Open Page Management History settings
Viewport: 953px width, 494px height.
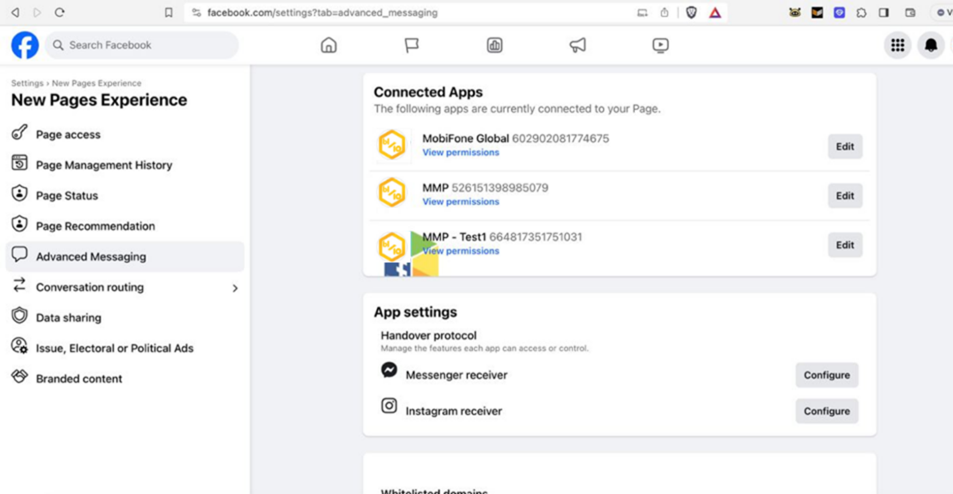point(104,165)
